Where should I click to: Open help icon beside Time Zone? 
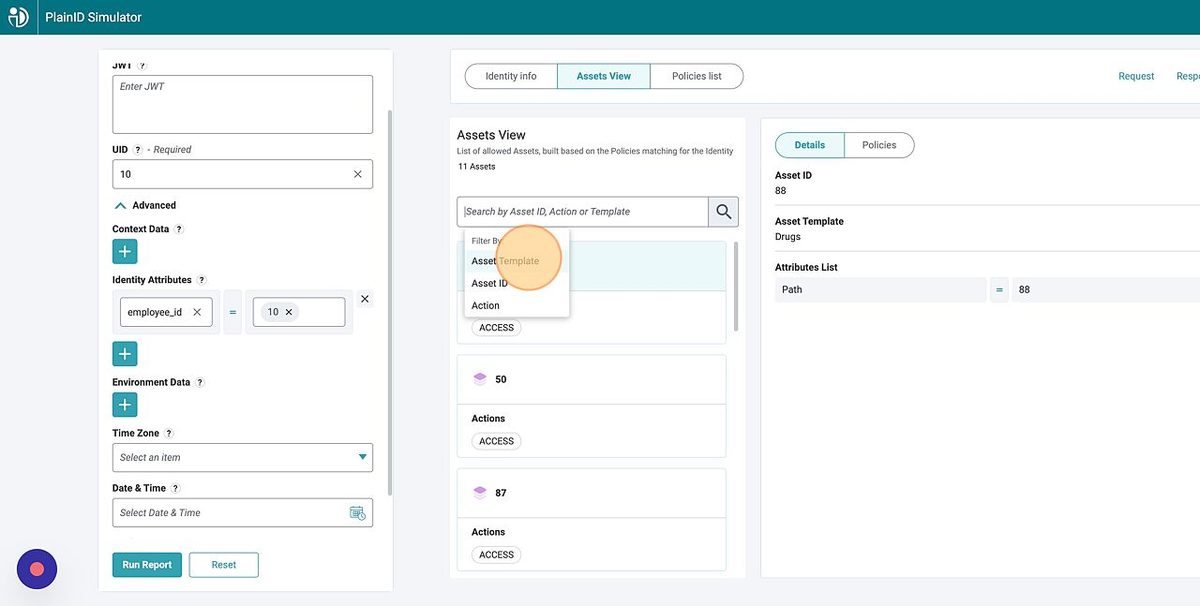[168, 433]
